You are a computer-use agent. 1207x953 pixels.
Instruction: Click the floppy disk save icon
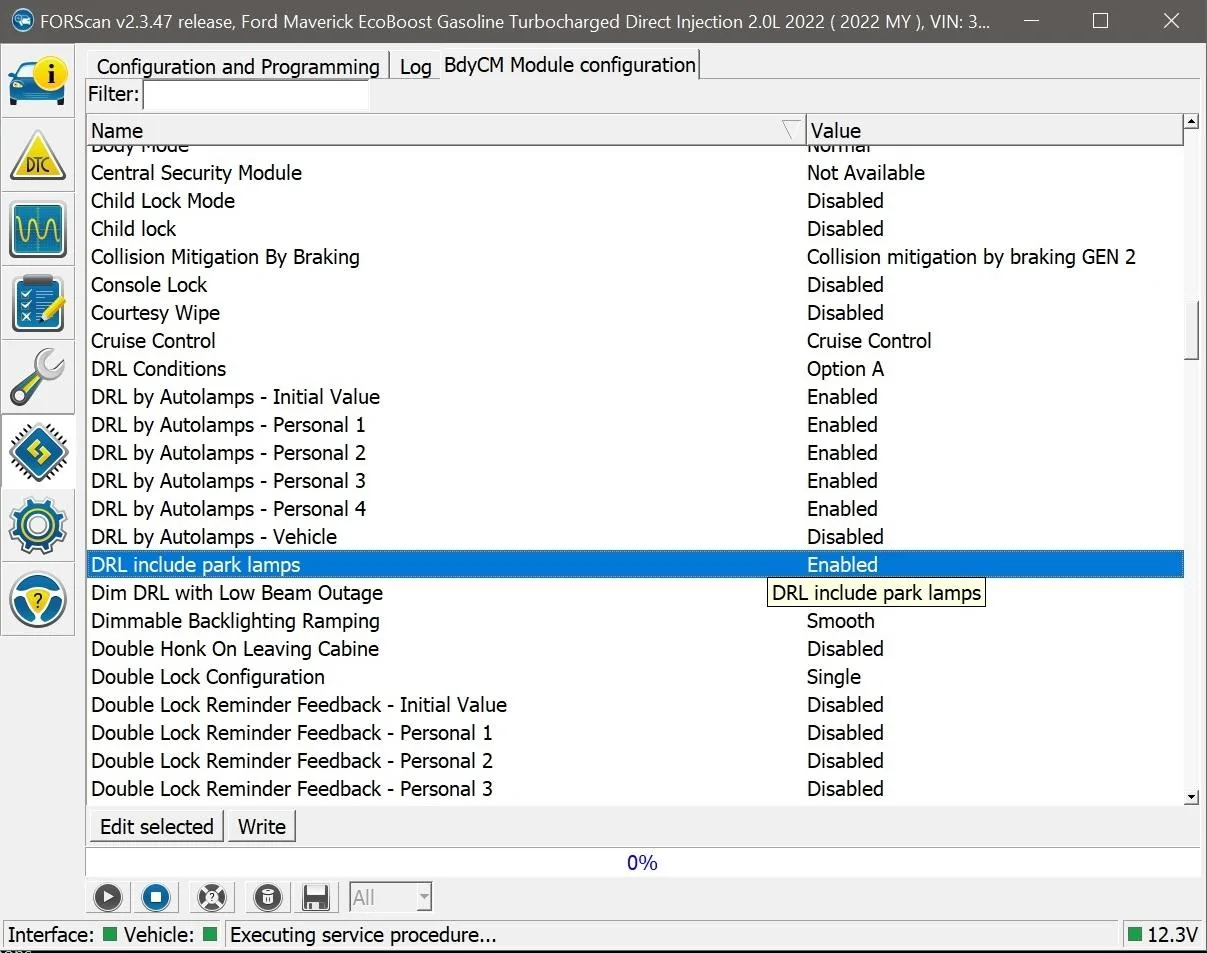[316, 897]
